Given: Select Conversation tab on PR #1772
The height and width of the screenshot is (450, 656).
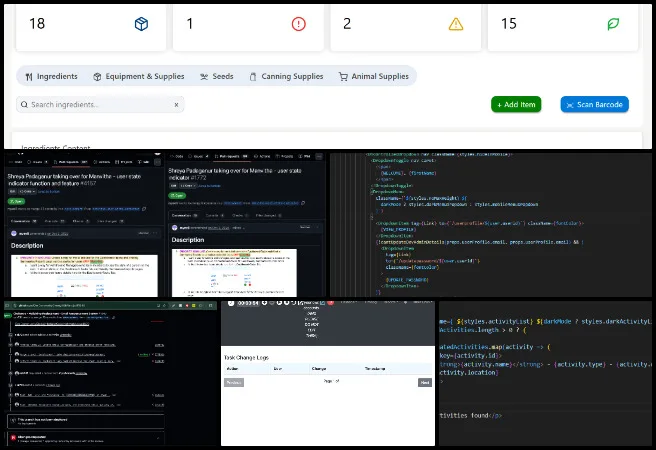Looking at the screenshot, I should click(x=184, y=215).
